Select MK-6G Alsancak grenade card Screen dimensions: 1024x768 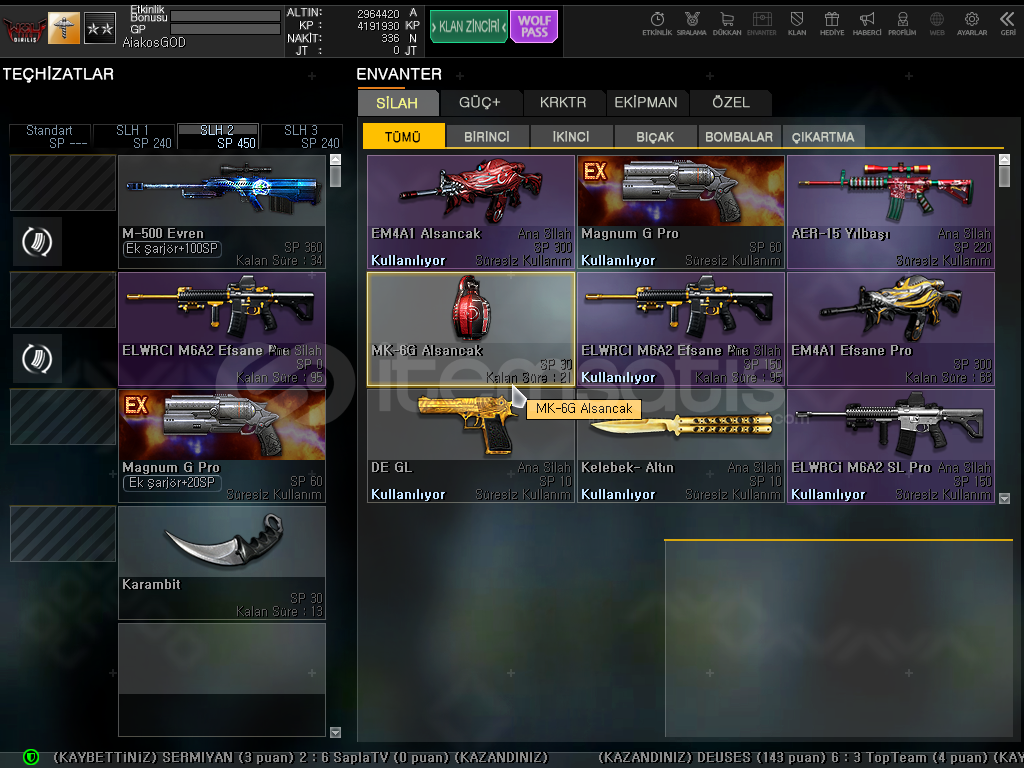(471, 329)
